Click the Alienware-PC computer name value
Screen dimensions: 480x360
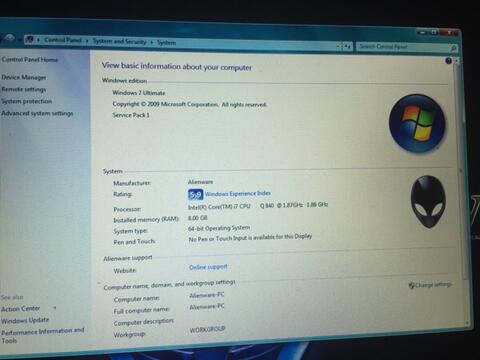tap(207, 295)
